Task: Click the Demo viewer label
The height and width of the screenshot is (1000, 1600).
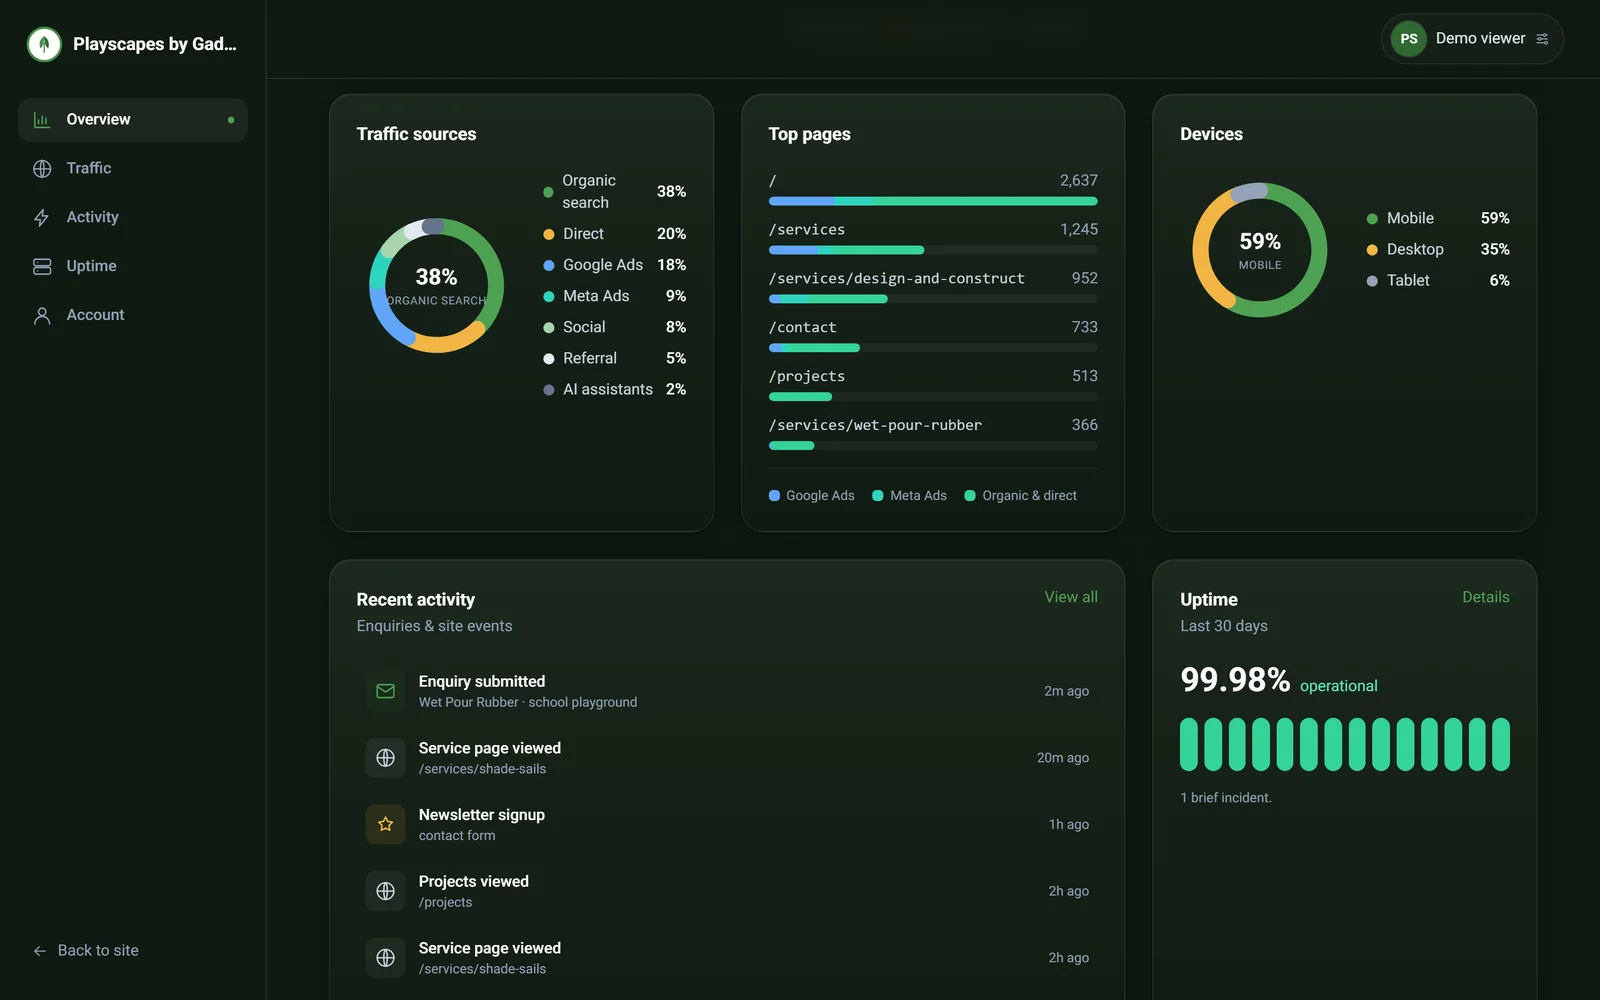Action: [1480, 38]
